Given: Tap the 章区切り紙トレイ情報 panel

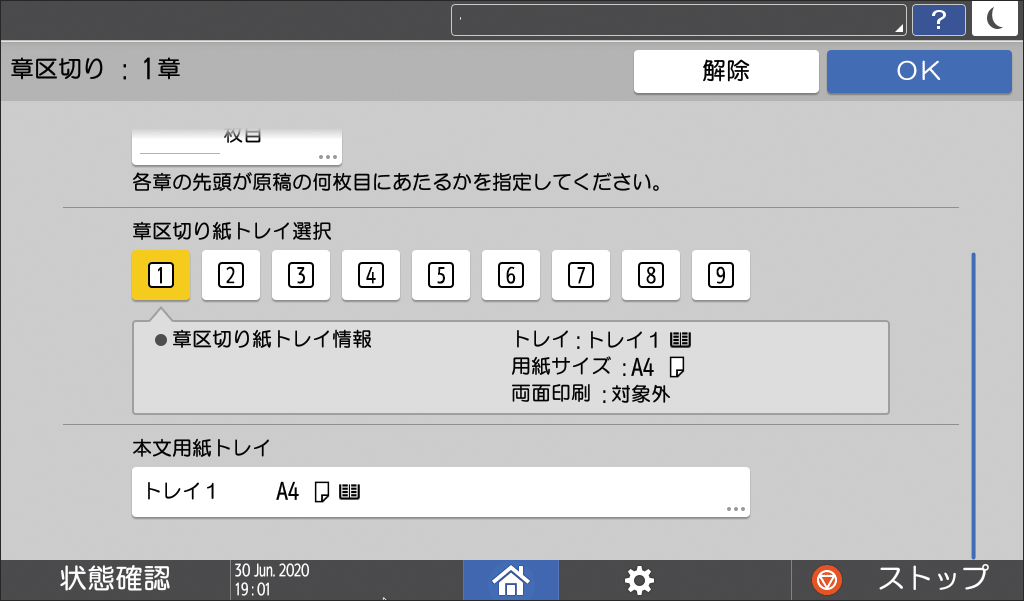Looking at the screenshot, I should (x=509, y=365).
